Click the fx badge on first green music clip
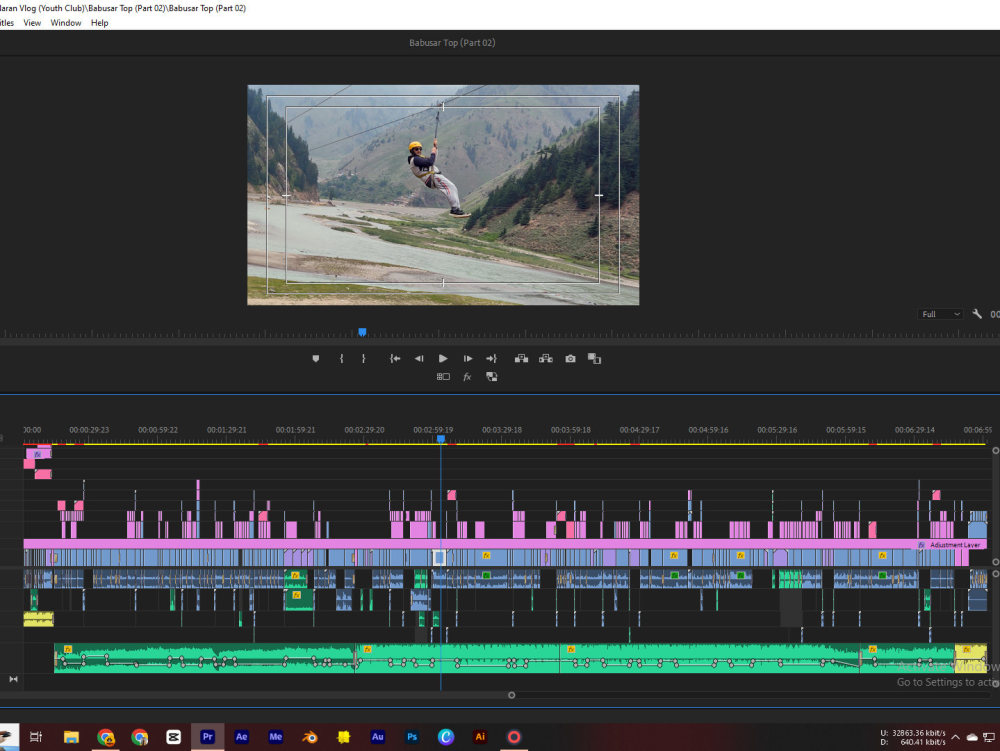 tap(68, 650)
